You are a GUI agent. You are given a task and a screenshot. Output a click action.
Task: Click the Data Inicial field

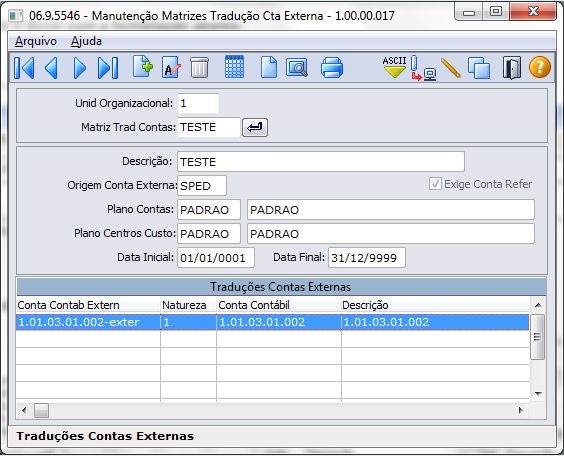click(216, 257)
